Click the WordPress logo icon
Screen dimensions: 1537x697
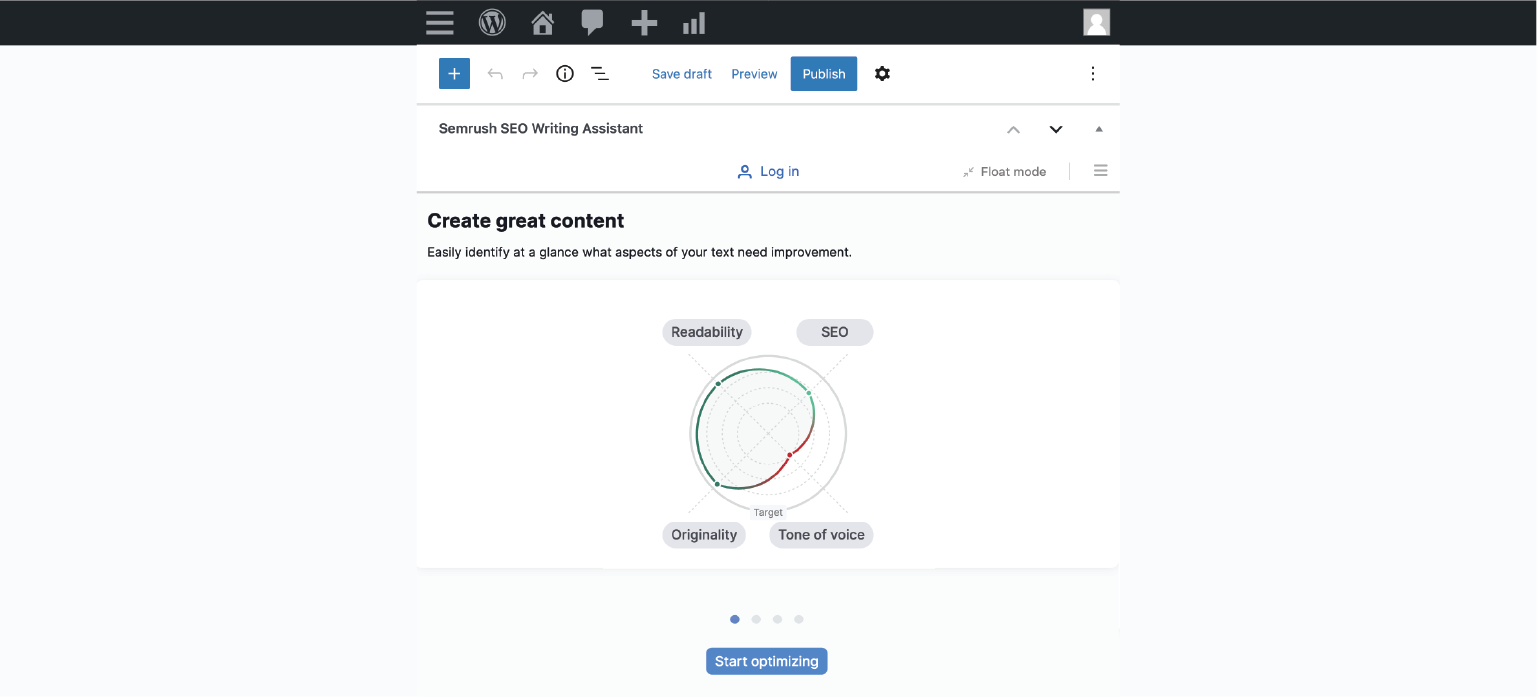point(492,22)
